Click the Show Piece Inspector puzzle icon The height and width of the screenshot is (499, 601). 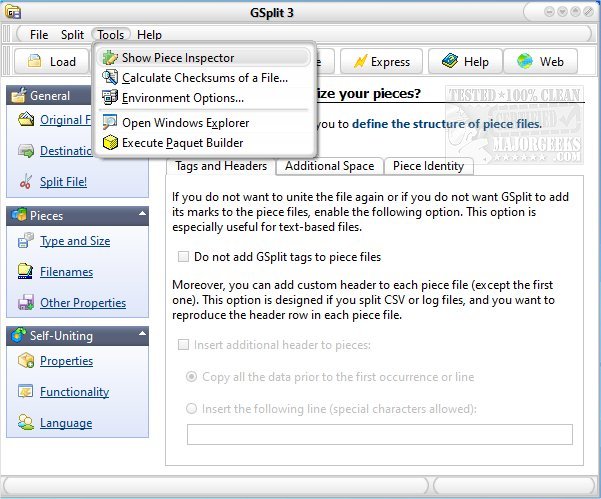pyautogui.click(x=110, y=57)
